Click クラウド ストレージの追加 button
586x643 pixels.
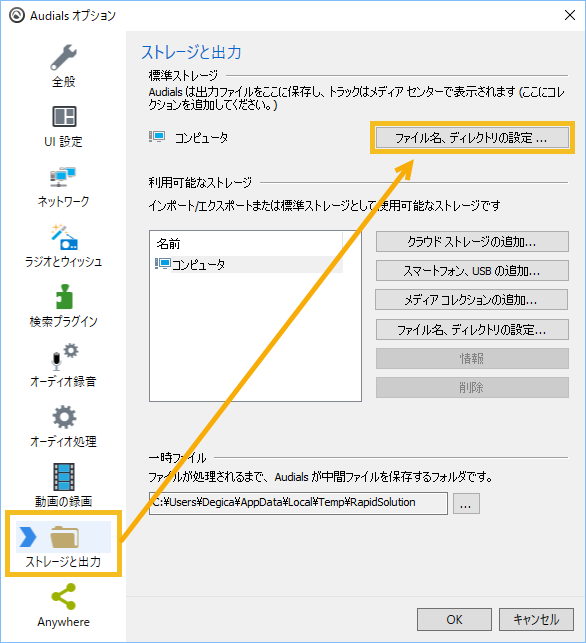tap(472, 242)
